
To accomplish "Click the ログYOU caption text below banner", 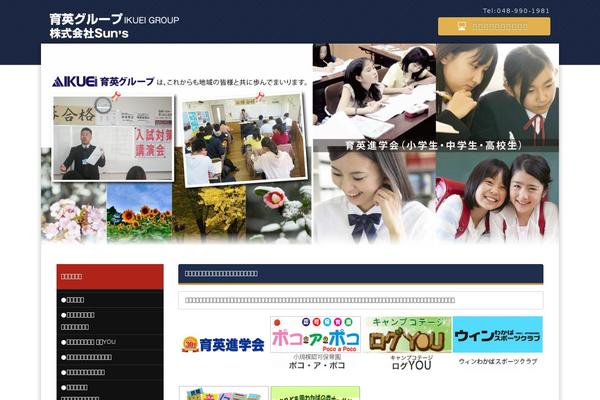I will 411,366.
